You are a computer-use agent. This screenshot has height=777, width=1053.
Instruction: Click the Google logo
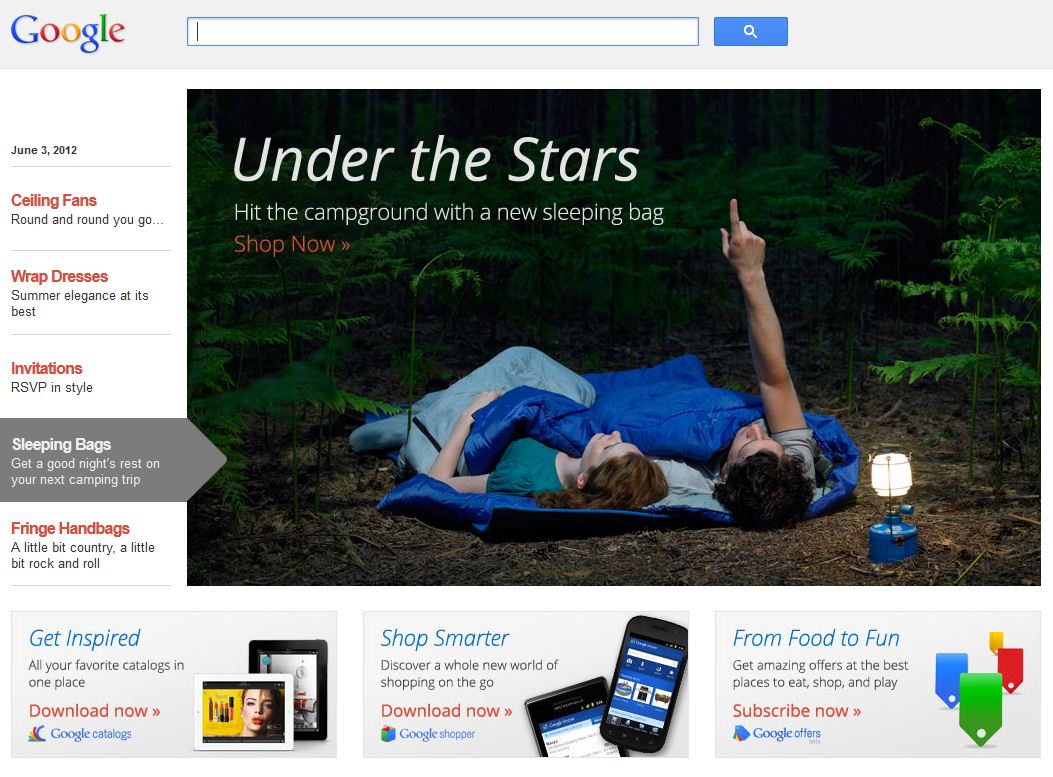click(68, 32)
